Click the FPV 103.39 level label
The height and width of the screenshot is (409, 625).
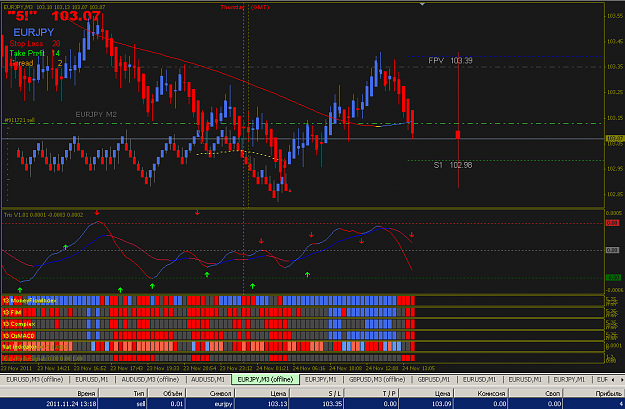pos(450,61)
